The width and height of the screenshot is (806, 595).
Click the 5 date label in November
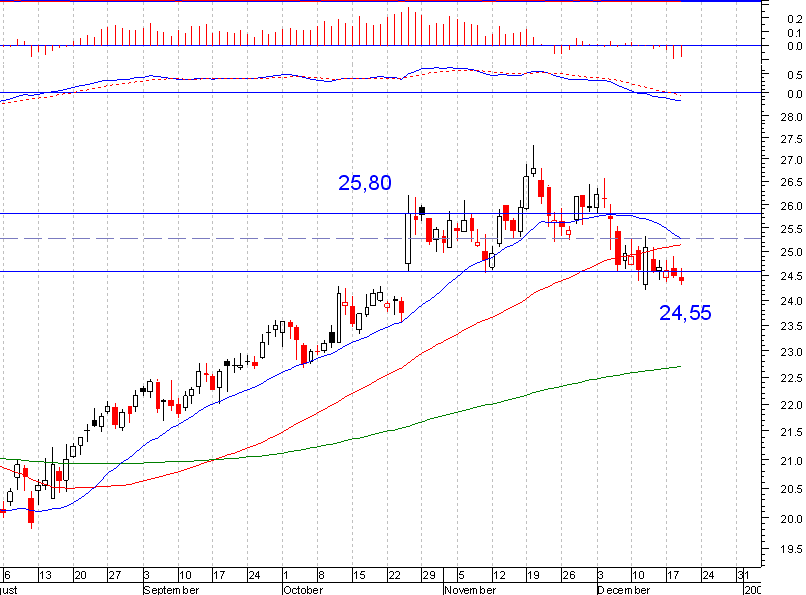click(x=461, y=575)
